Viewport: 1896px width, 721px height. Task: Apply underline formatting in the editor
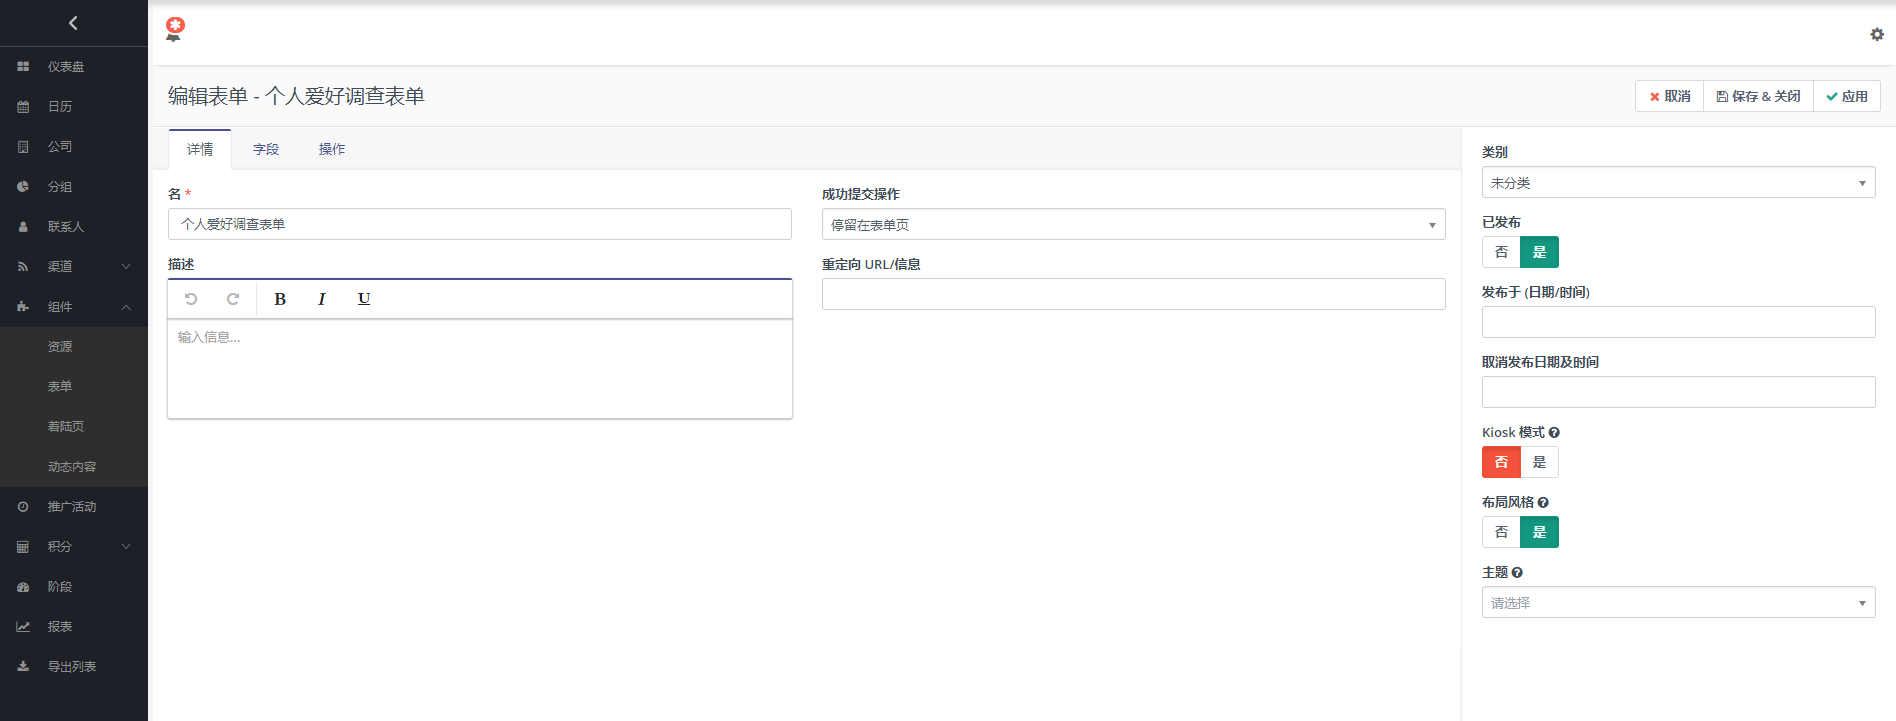click(x=364, y=299)
